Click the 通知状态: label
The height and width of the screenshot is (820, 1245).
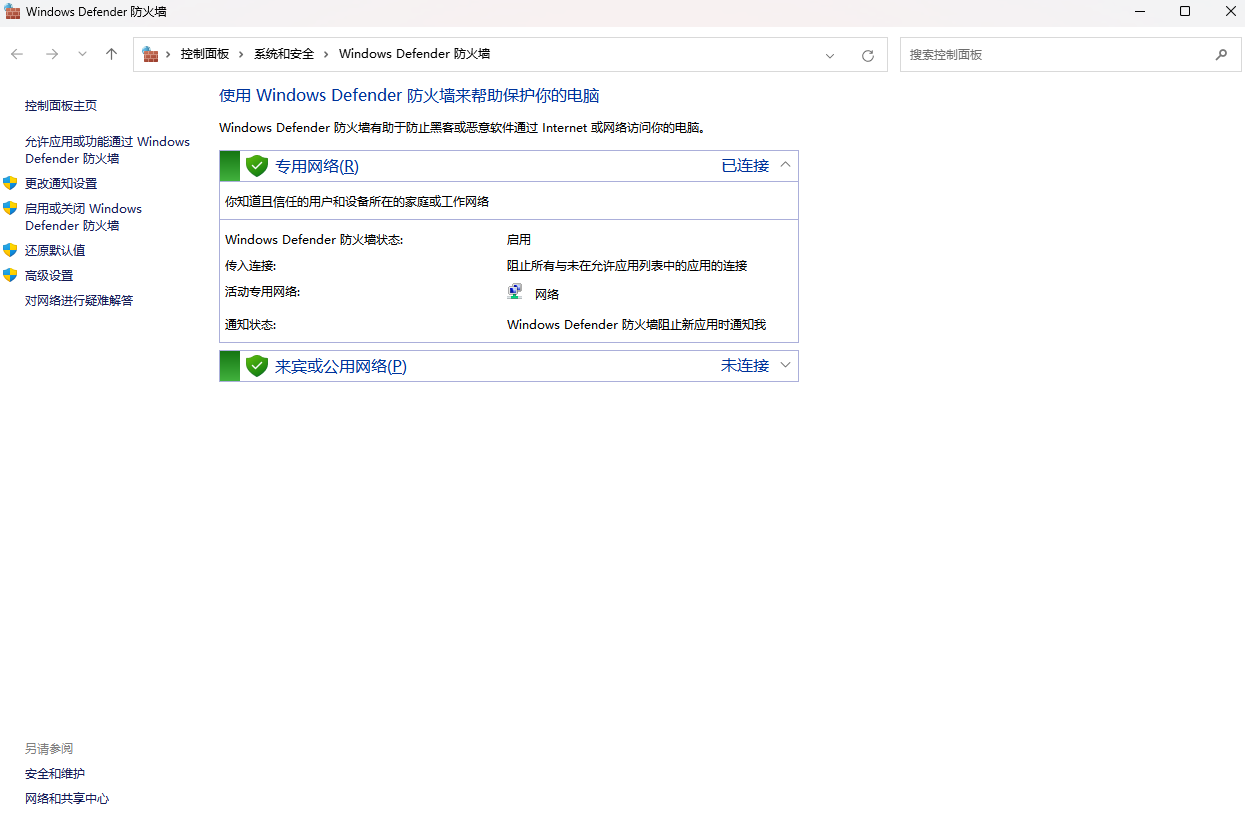click(250, 325)
